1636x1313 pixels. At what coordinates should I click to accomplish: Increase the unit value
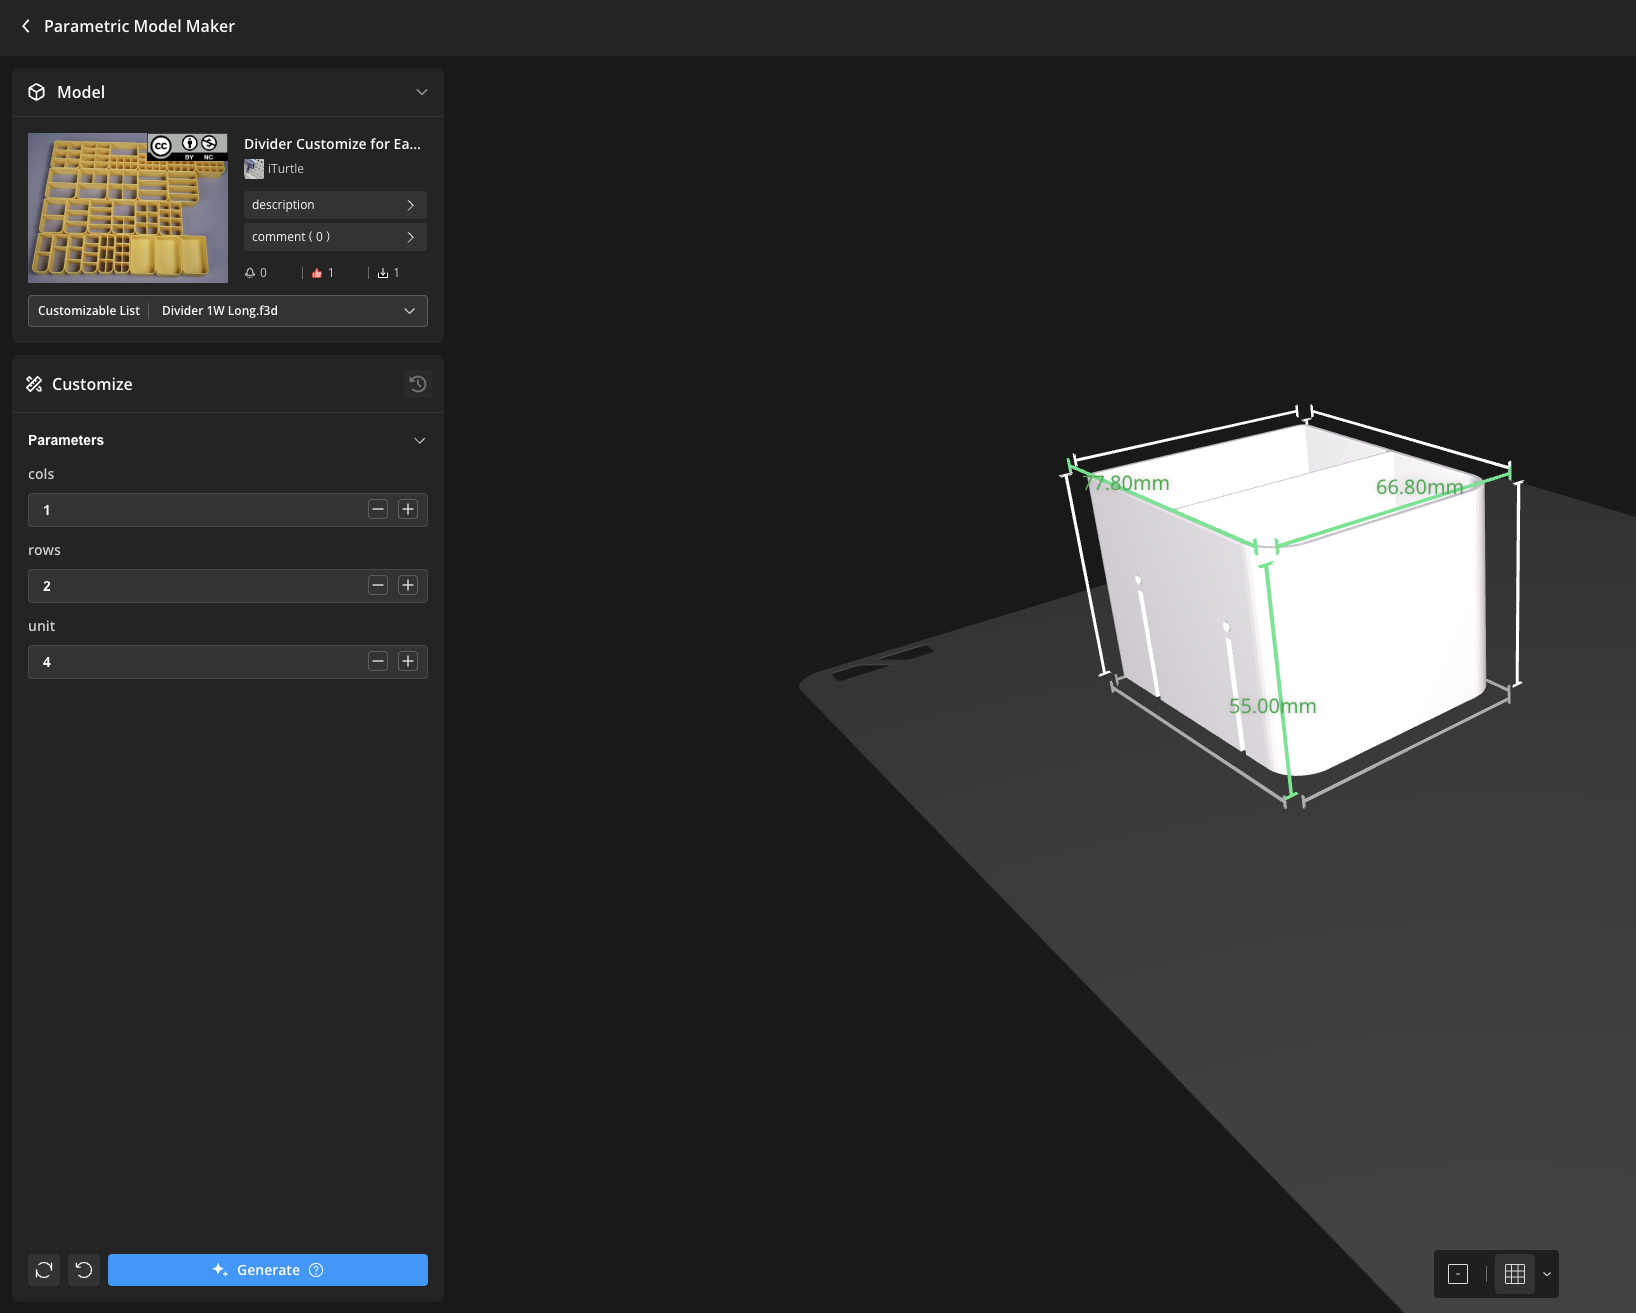[x=408, y=662]
